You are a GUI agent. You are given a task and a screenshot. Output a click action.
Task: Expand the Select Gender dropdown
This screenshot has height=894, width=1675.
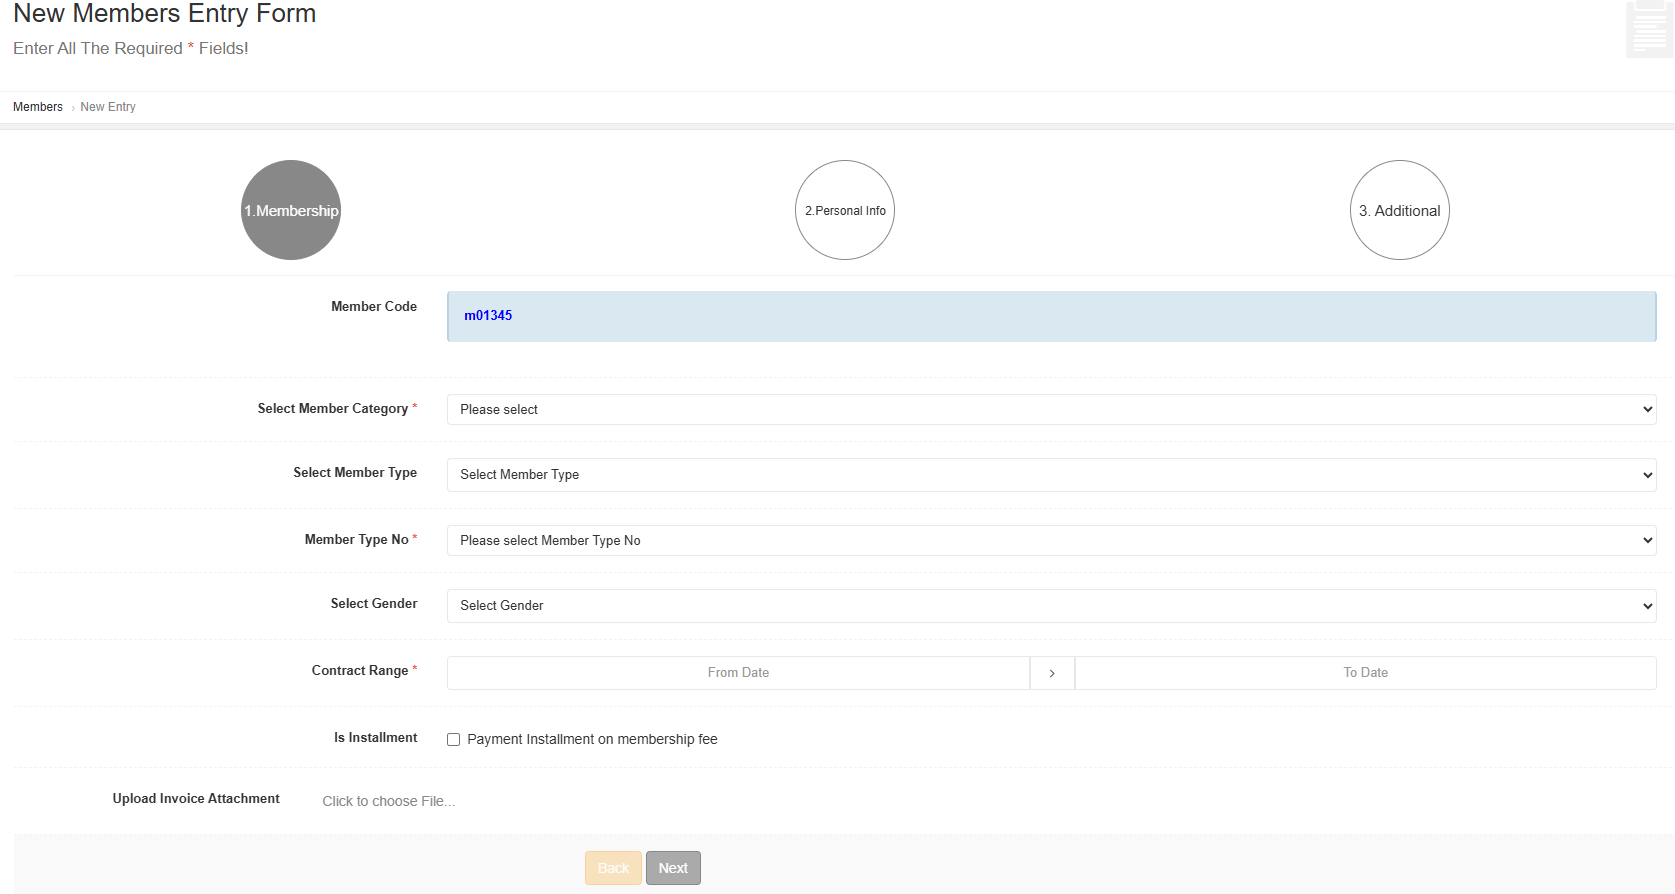click(x=1050, y=606)
